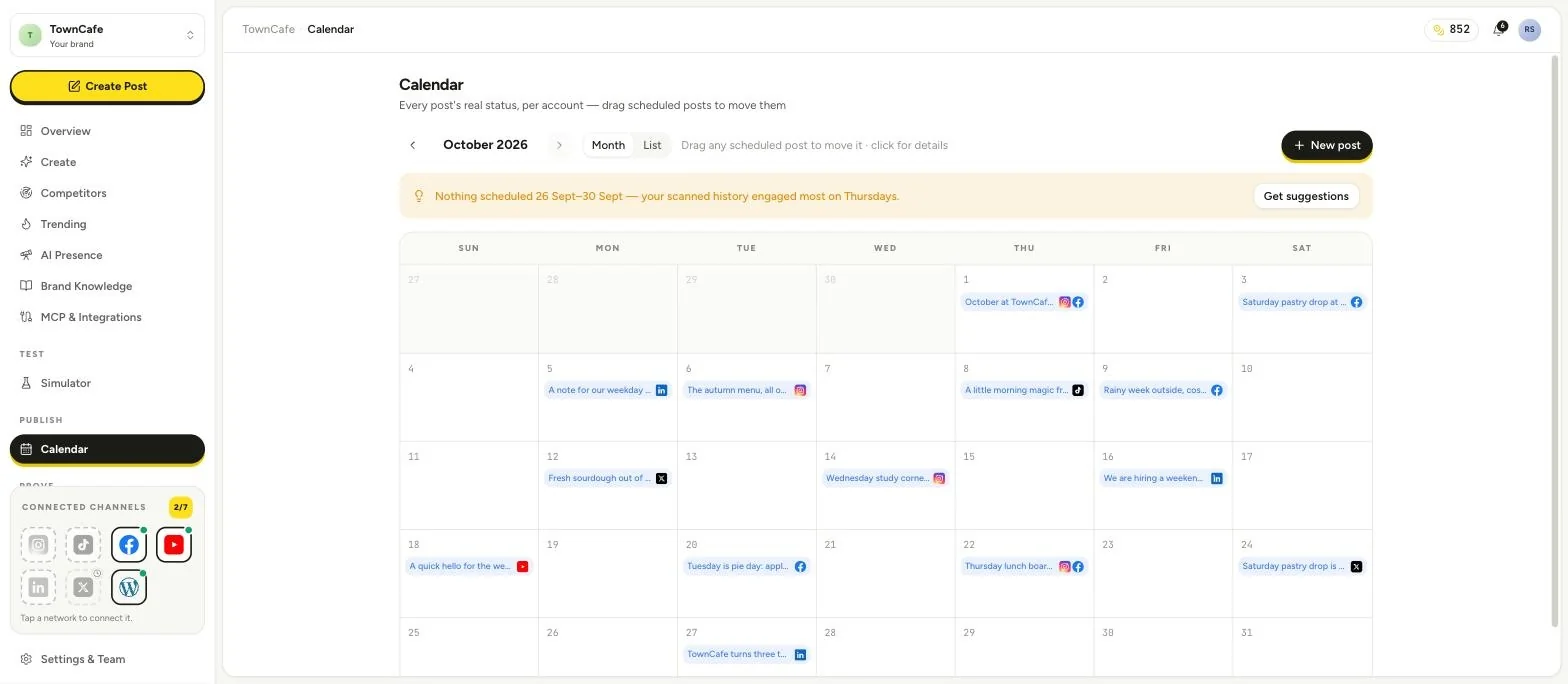This screenshot has width=1568, height=684.
Task: Click X icon on Oct 24 Saturday pastry post
Action: [1356, 566]
